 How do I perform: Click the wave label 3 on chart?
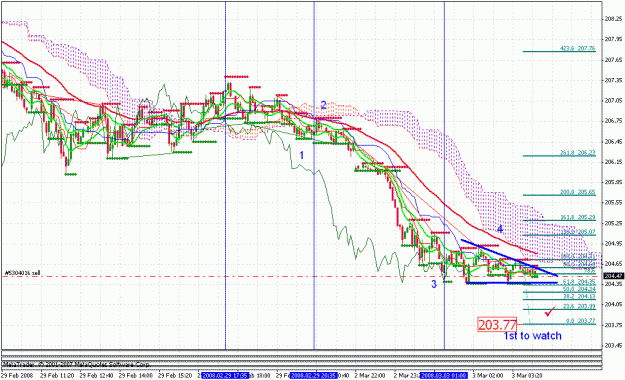pos(434,284)
